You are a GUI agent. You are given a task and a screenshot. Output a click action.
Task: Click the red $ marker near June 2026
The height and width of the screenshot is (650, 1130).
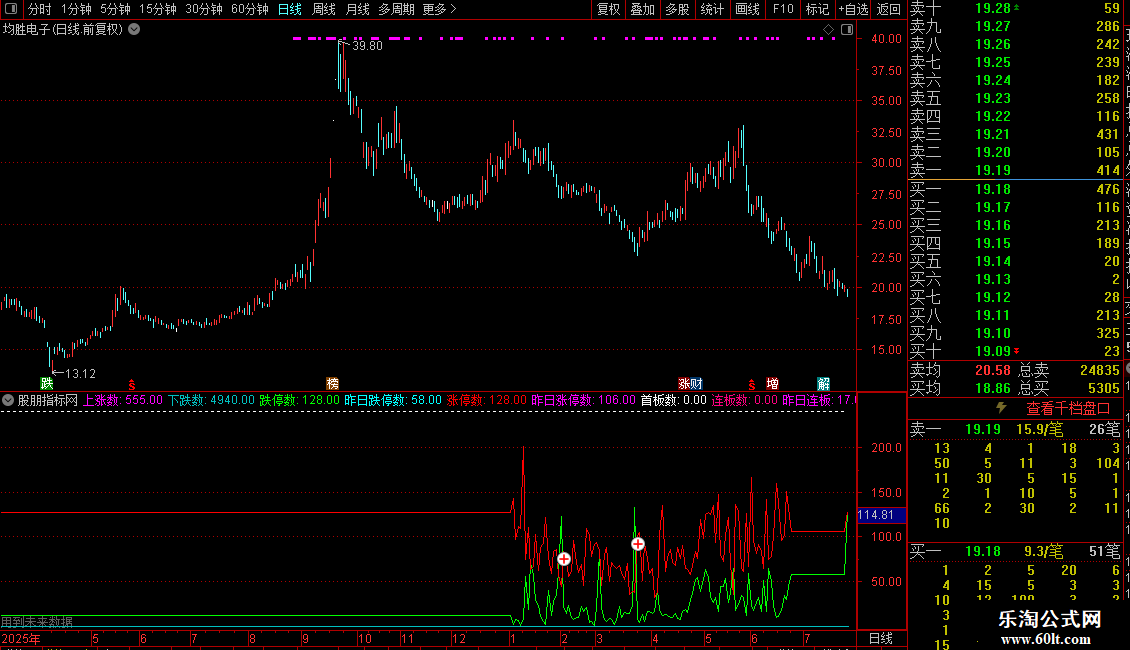point(752,385)
